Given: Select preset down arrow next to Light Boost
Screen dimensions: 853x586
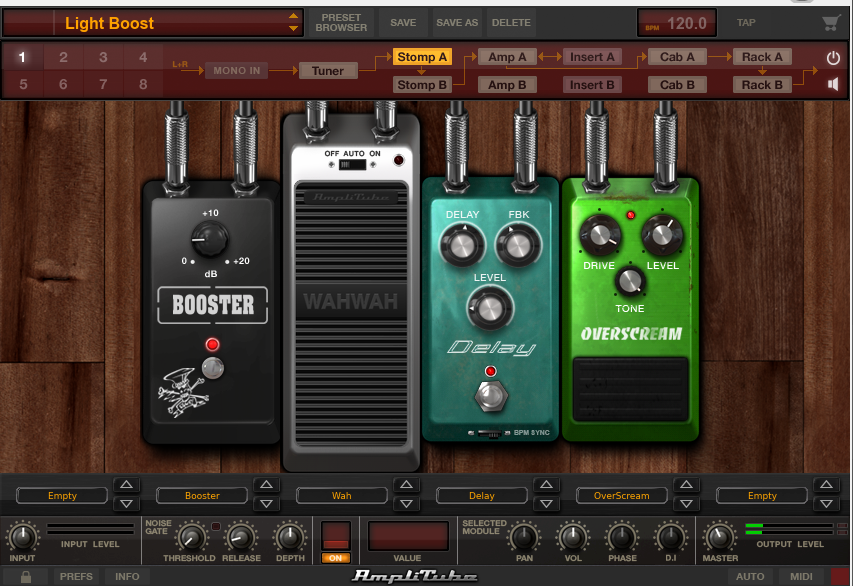Looking at the screenshot, I should pos(293,28).
